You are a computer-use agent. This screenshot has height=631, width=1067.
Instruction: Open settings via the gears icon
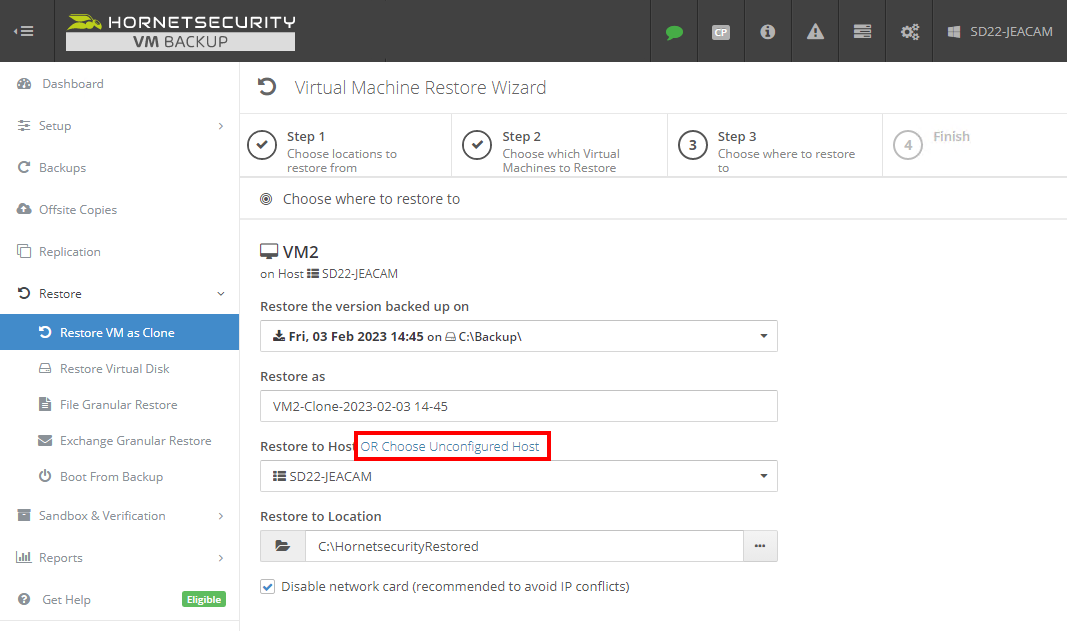(x=908, y=31)
